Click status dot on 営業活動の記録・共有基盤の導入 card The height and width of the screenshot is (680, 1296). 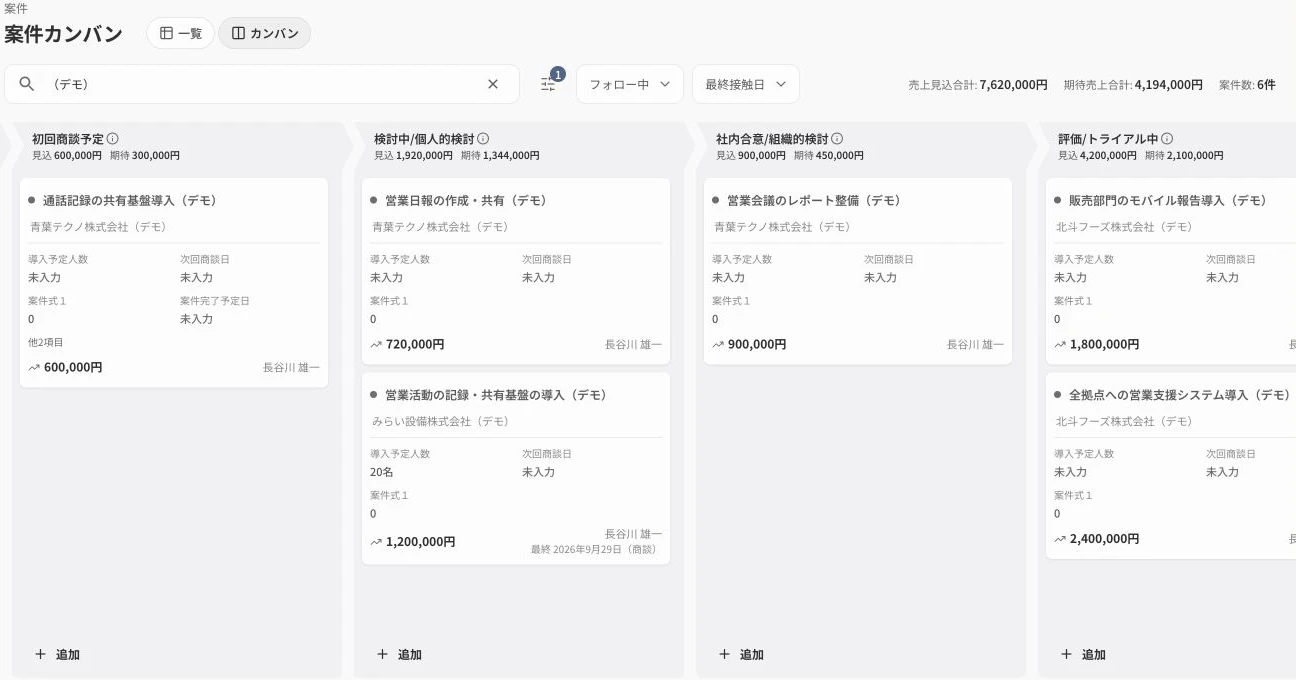[x=374, y=395]
